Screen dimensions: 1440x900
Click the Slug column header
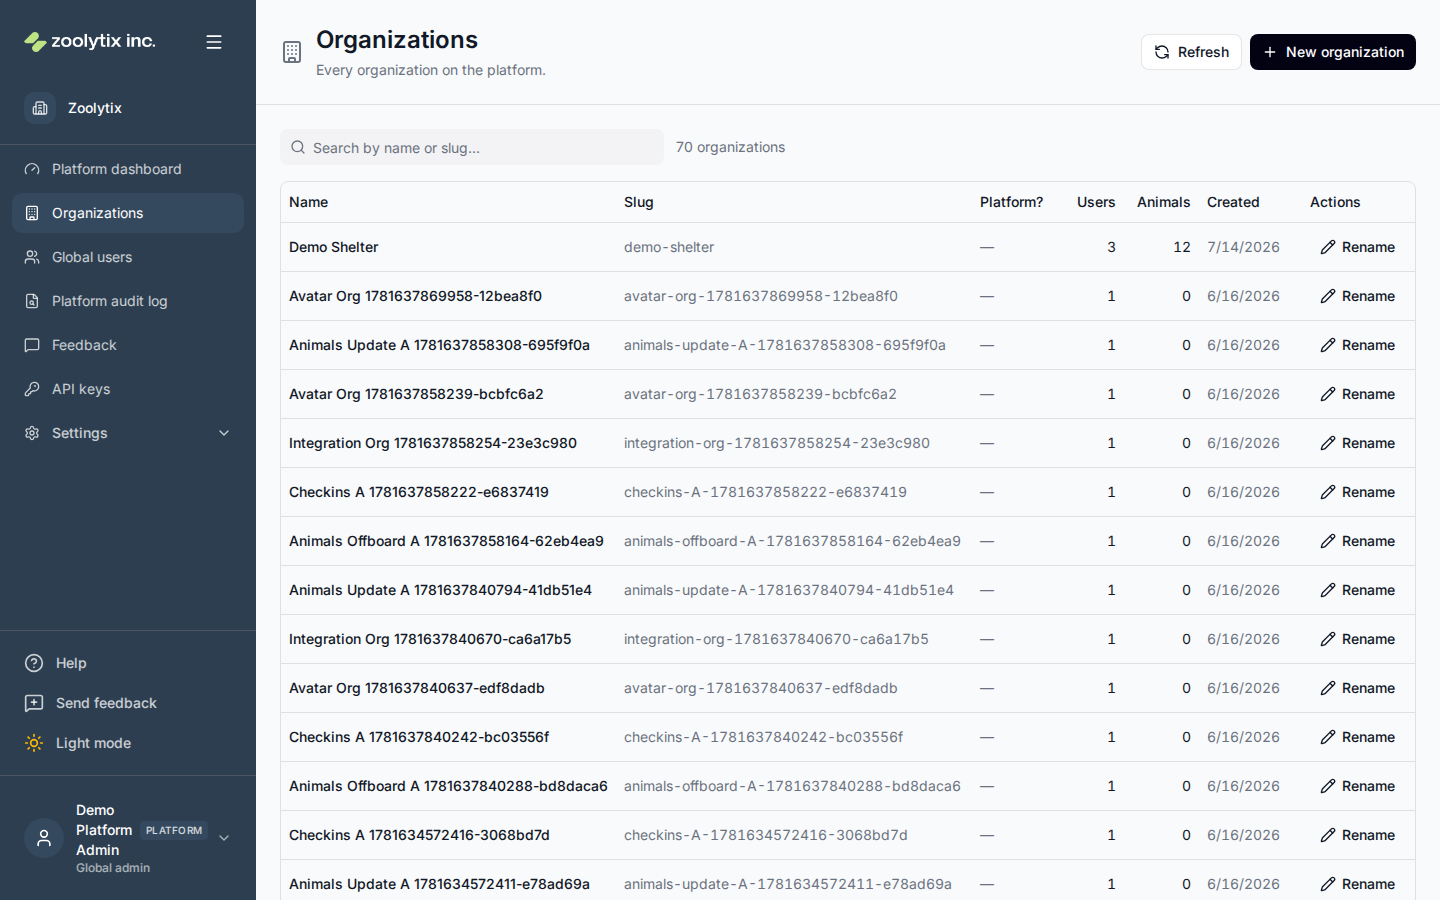(x=639, y=202)
